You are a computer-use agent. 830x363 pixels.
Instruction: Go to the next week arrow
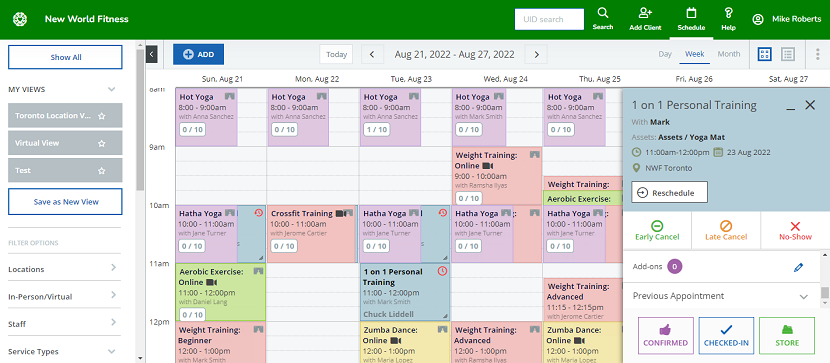(536, 54)
